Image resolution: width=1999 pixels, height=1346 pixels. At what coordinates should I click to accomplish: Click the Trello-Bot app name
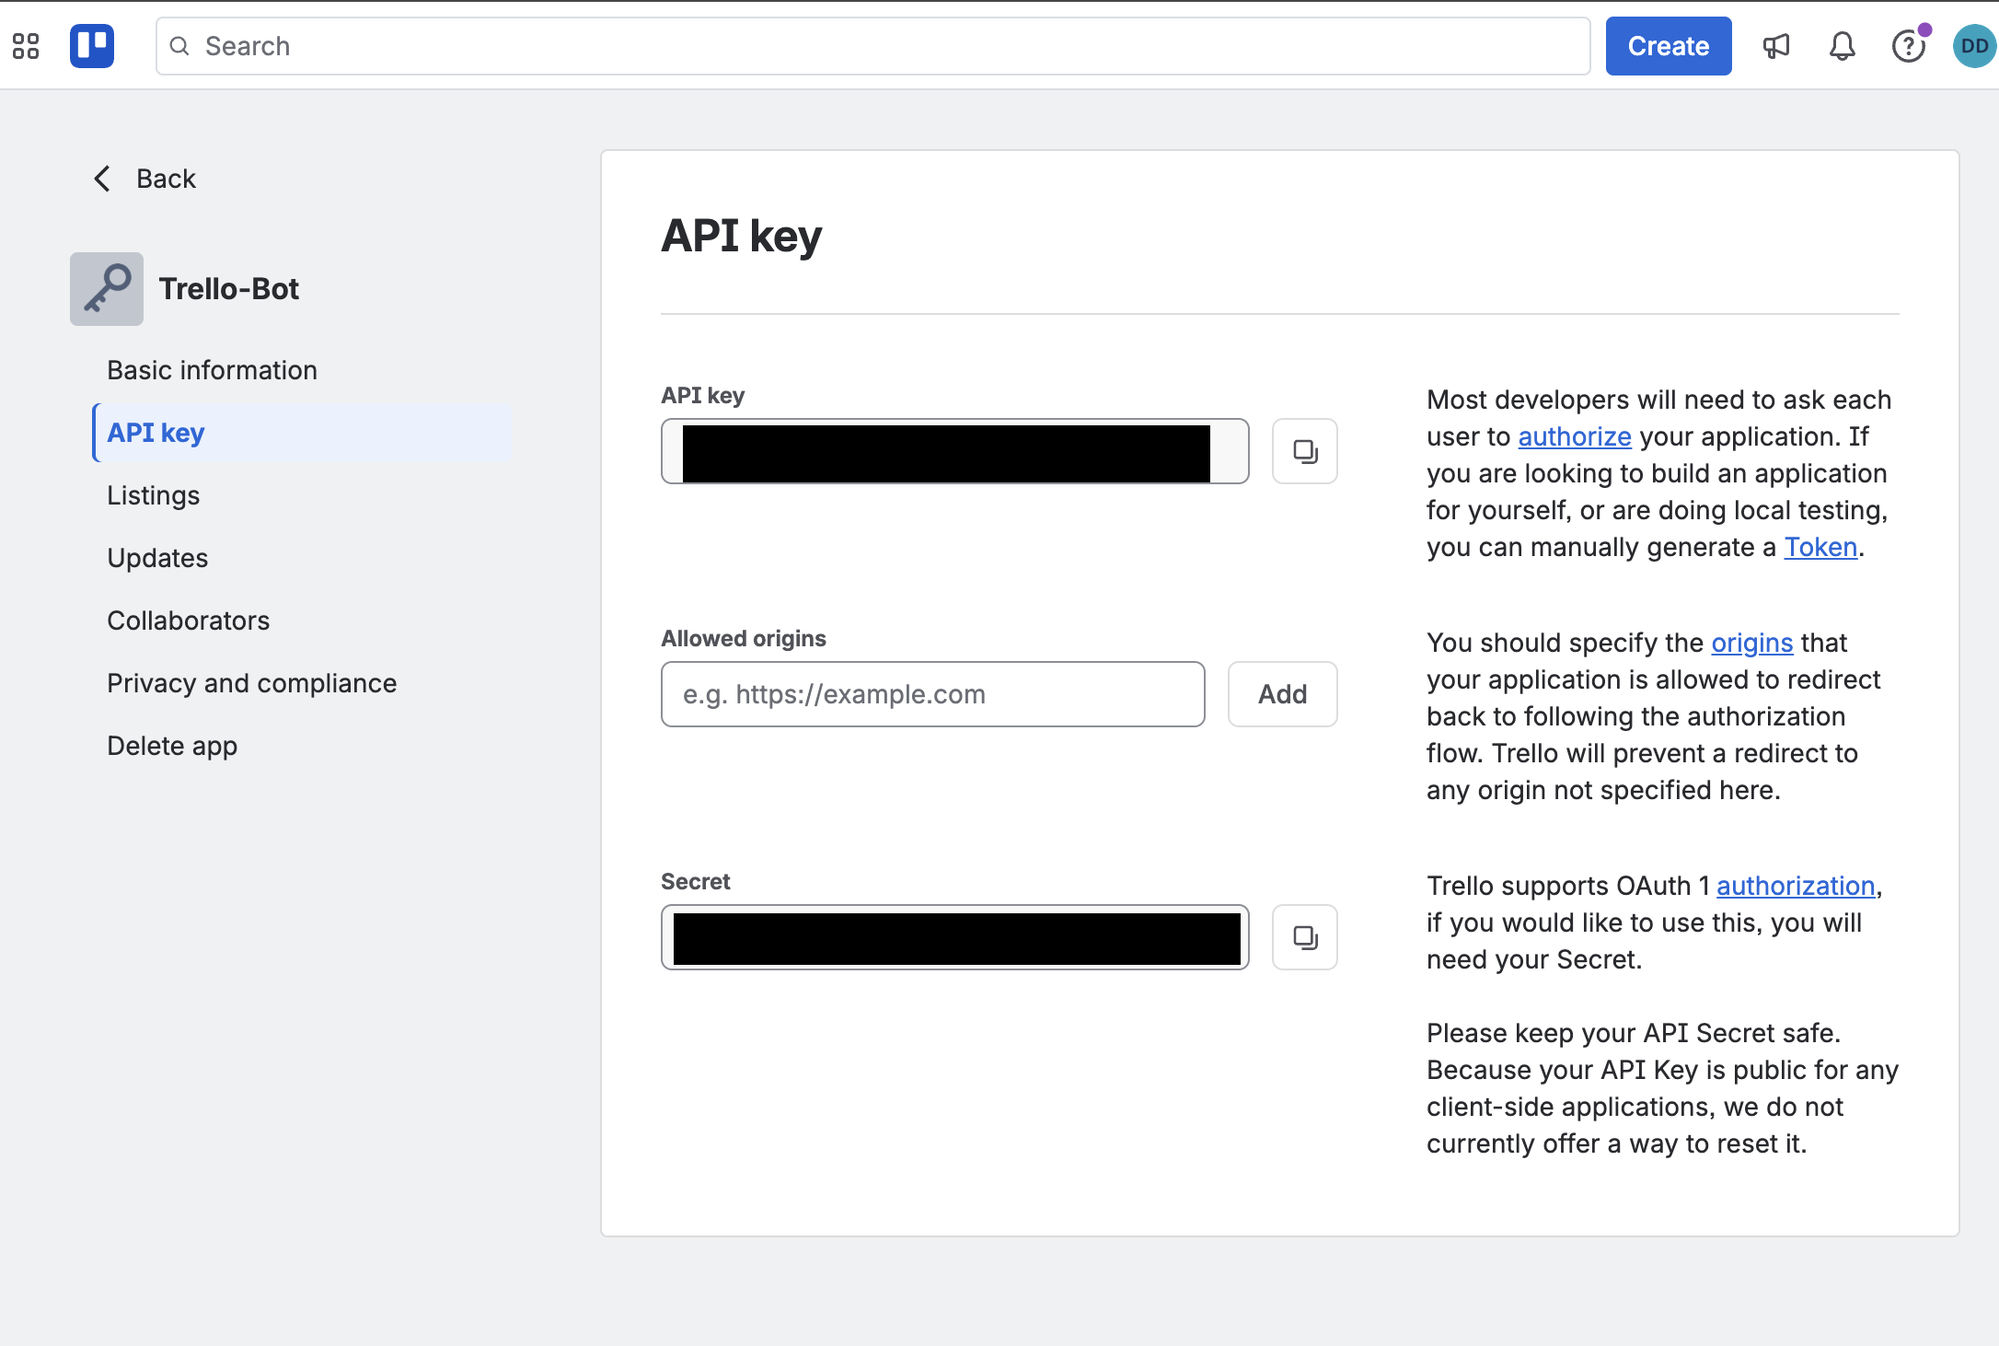tap(229, 289)
